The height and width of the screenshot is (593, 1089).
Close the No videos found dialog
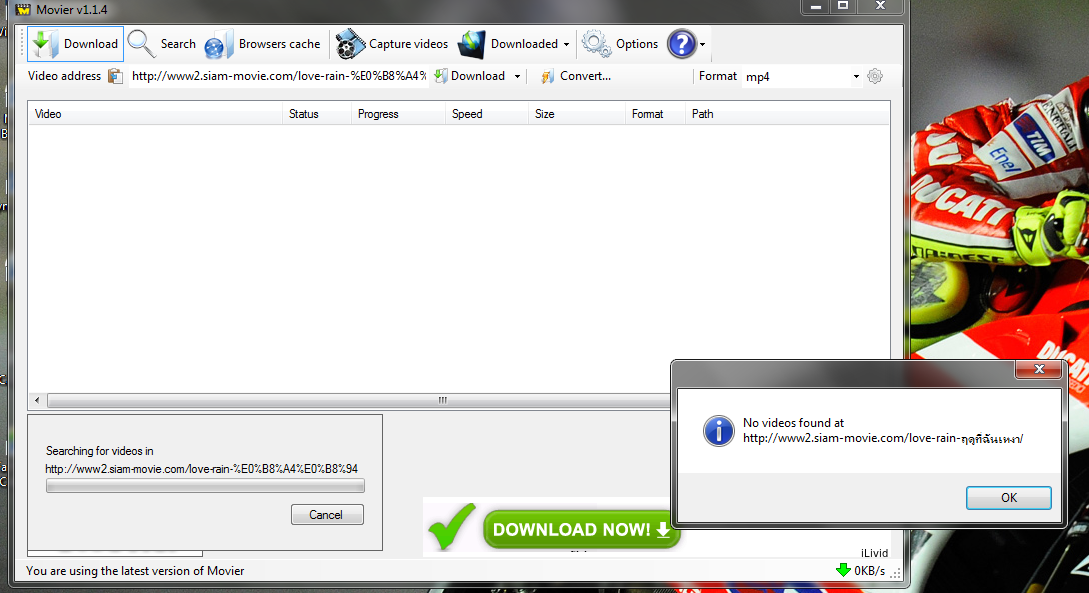point(1039,369)
